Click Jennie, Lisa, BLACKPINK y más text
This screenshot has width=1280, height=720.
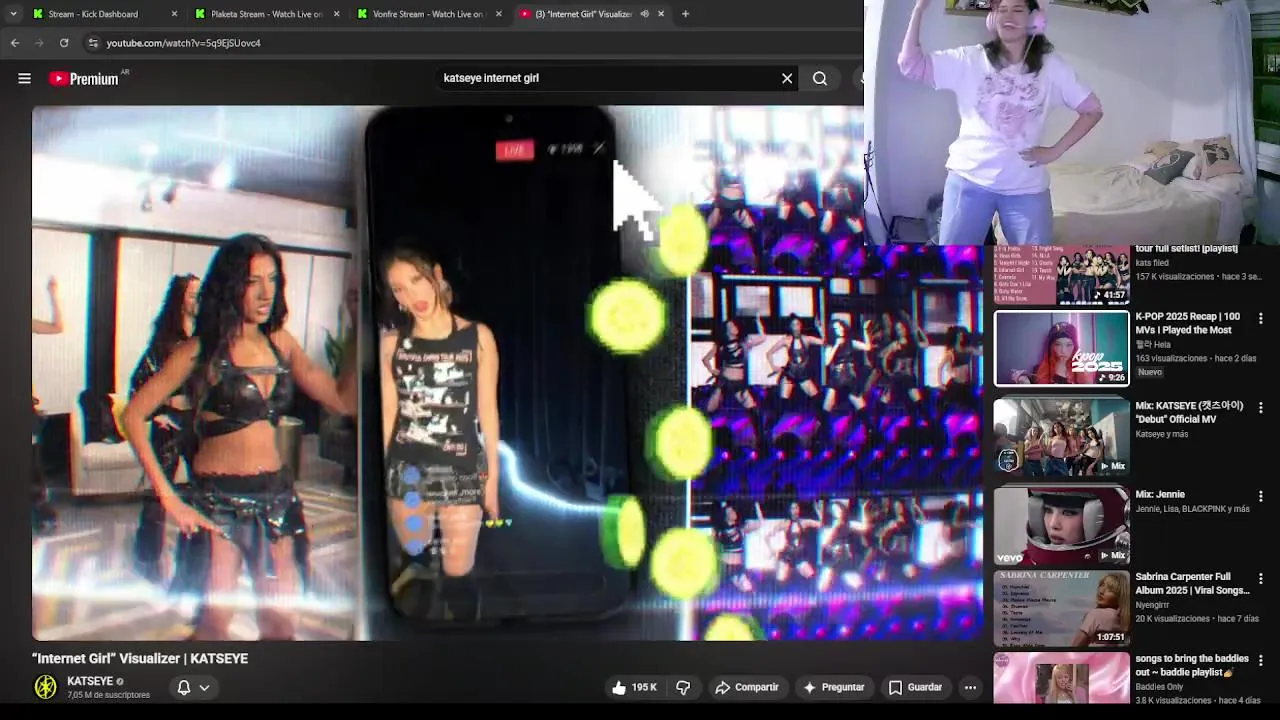(1192, 509)
